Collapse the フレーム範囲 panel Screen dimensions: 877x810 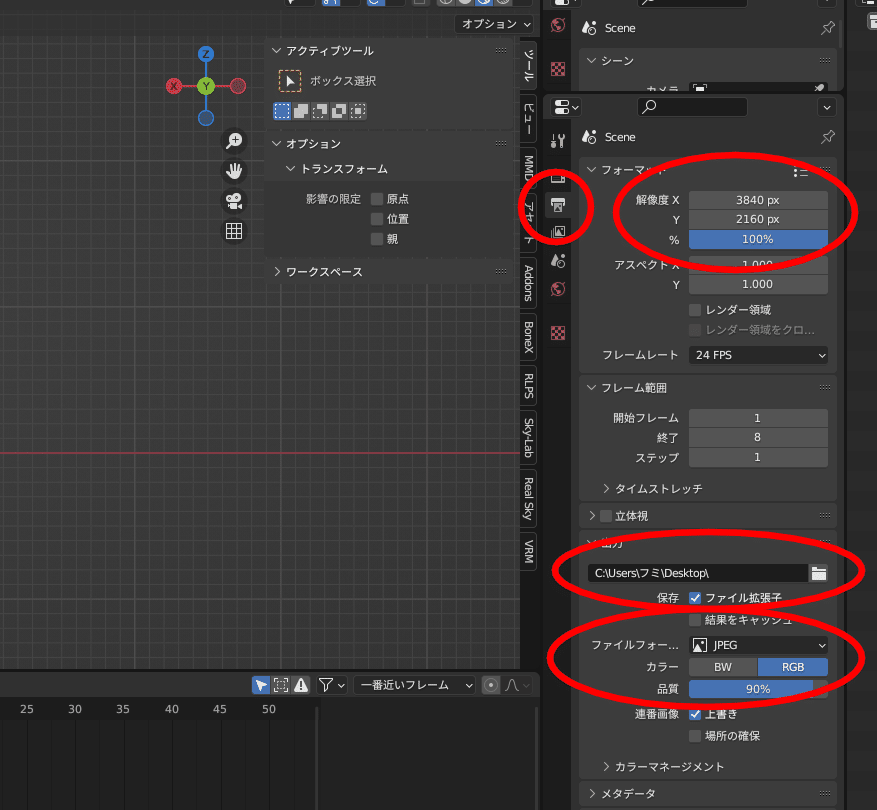point(591,388)
